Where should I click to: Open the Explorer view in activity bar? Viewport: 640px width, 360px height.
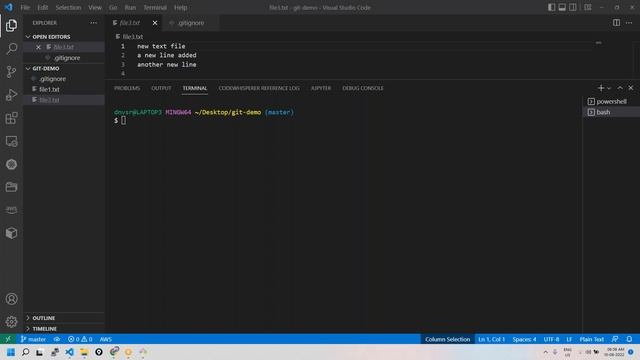tap(11, 25)
